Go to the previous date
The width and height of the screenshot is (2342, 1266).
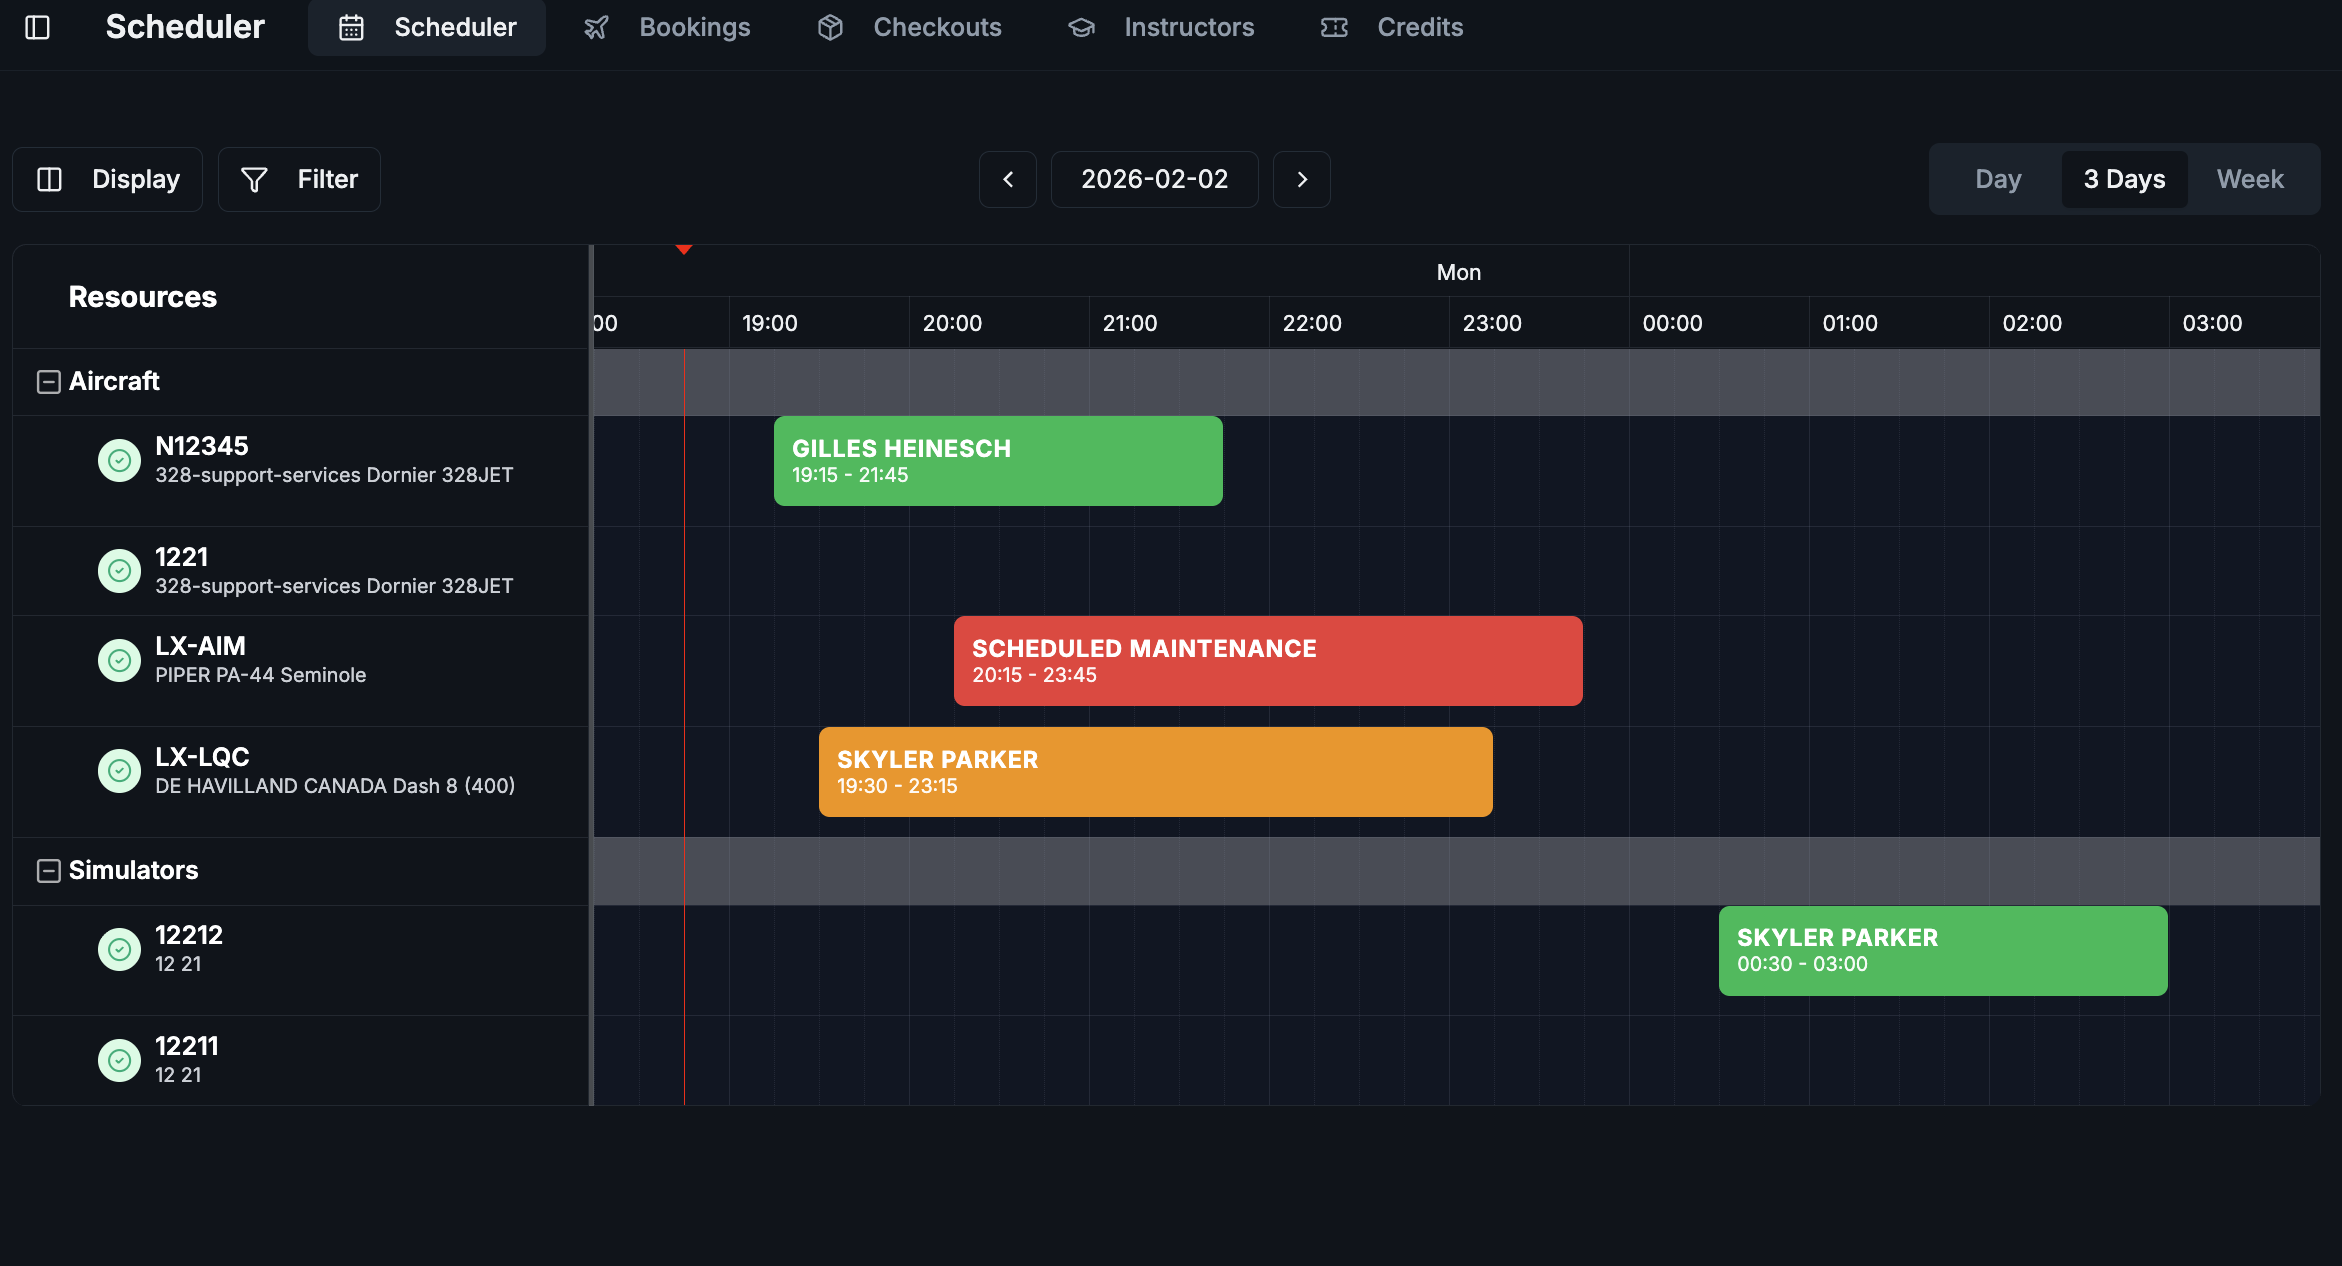[1008, 179]
